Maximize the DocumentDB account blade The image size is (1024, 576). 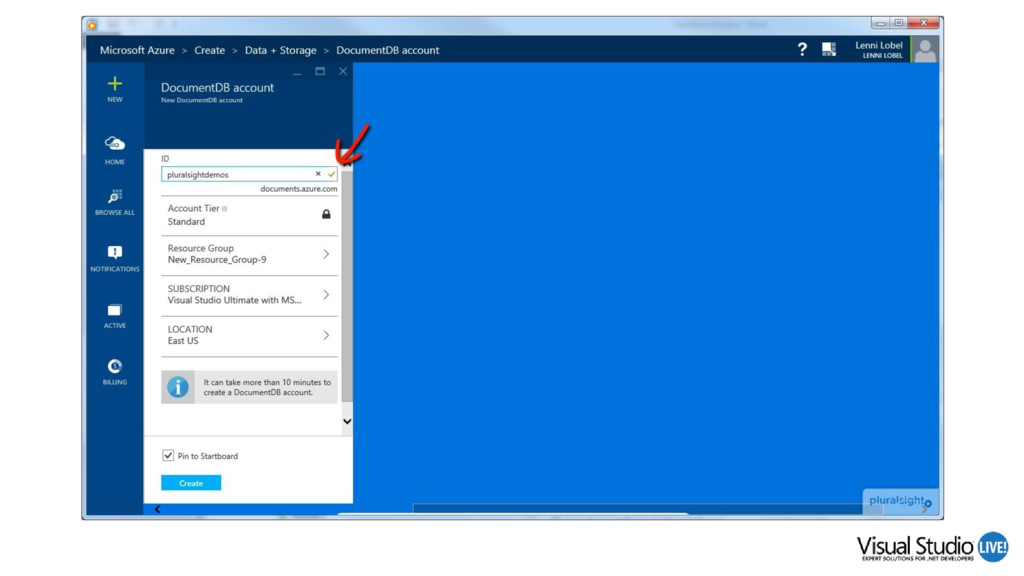coord(320,71)
